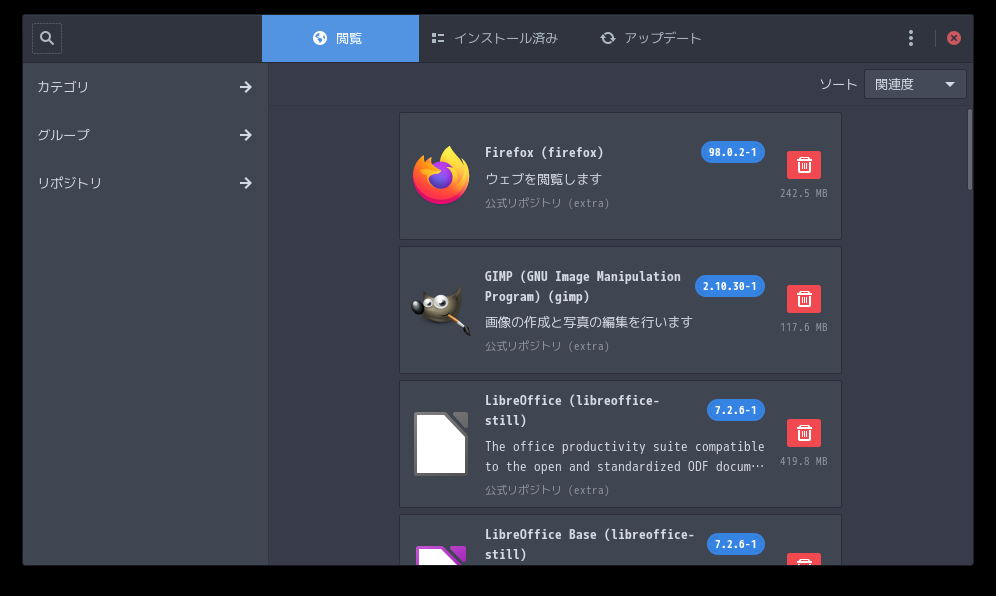This screenshot has width=996, height=596.
Task: Click Firefox version badge 98.0.2-1
Action: point(732,152)
